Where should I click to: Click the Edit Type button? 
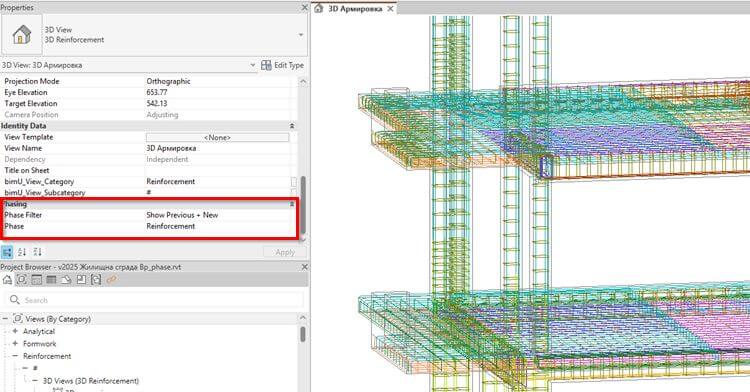click(283, 65)
